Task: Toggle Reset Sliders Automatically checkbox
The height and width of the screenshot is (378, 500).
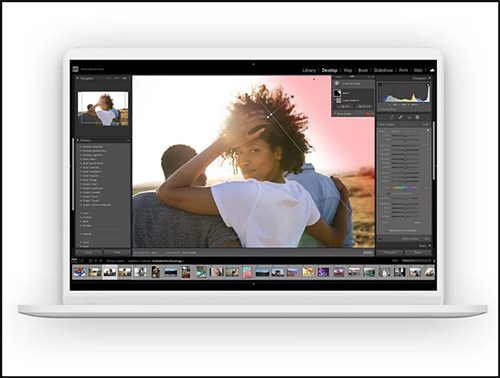Action: pyautogui.click(x=387, y=230)
